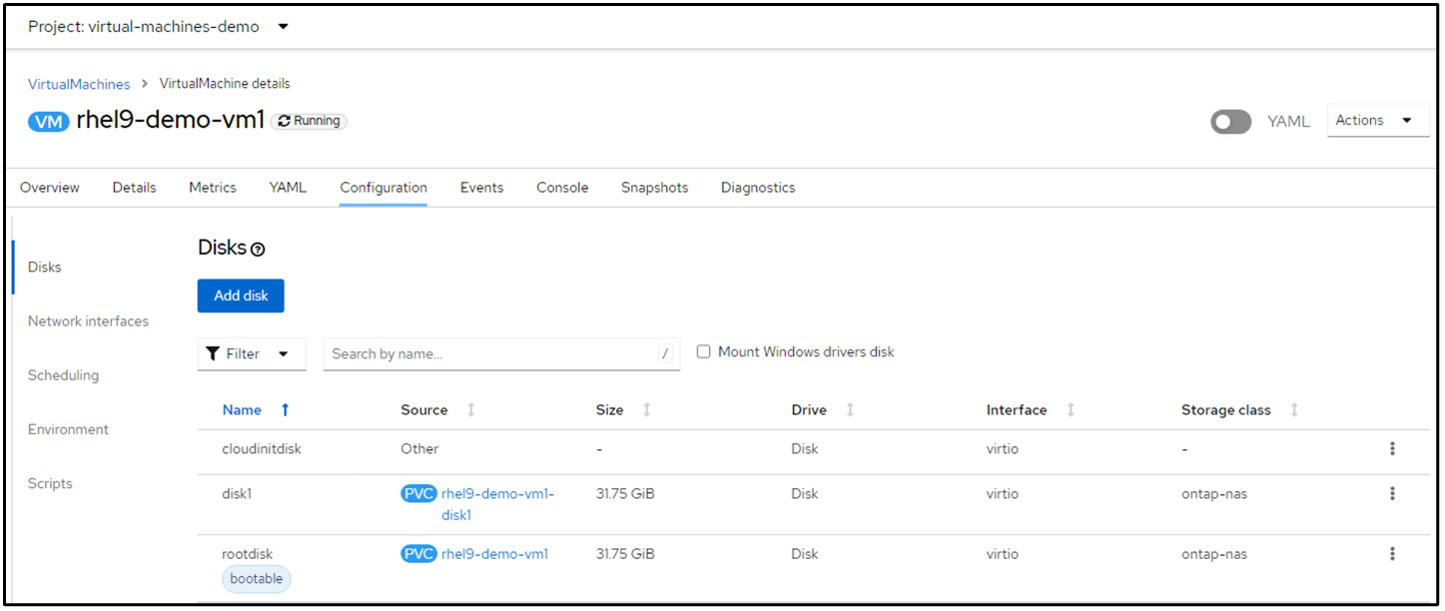
Task: Sort by Source column sort icon
Action: pyautogui.click(x=471, y=410)
